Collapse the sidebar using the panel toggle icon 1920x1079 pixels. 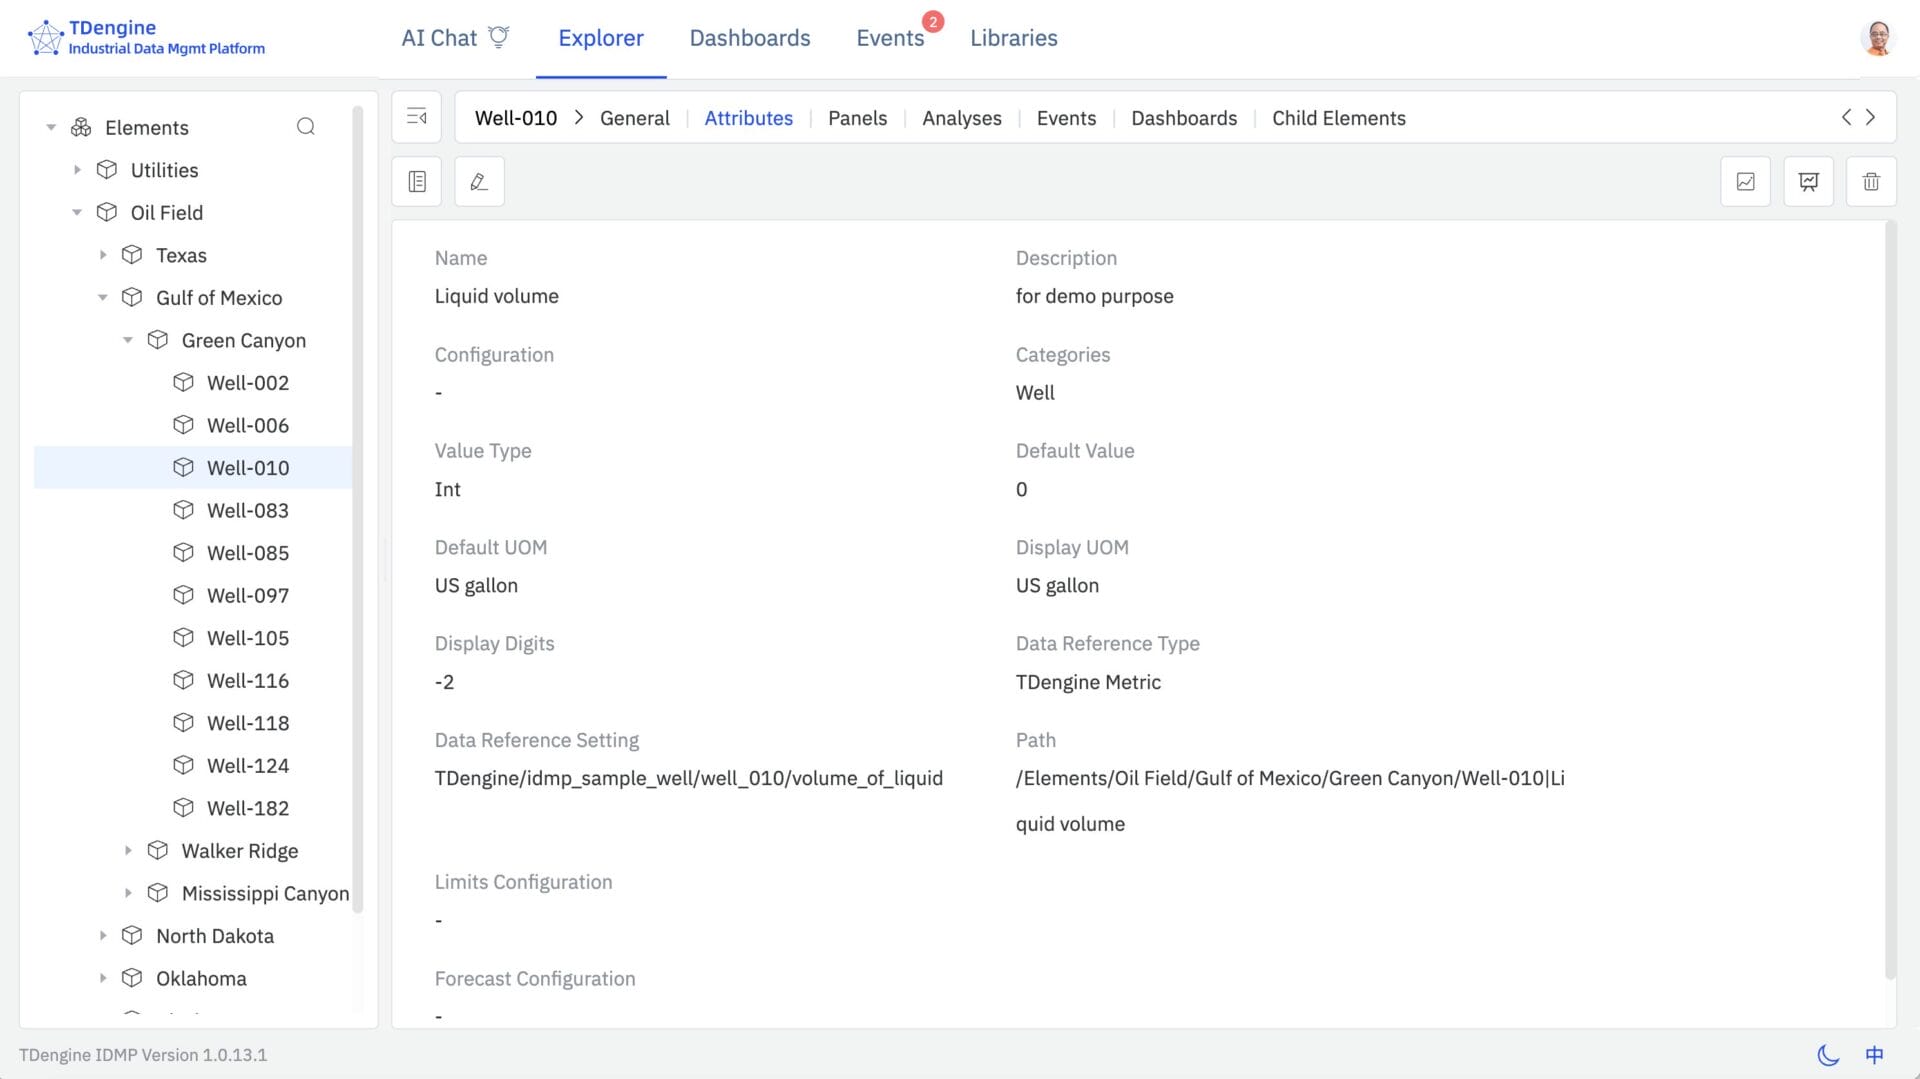tap(417, 117)
